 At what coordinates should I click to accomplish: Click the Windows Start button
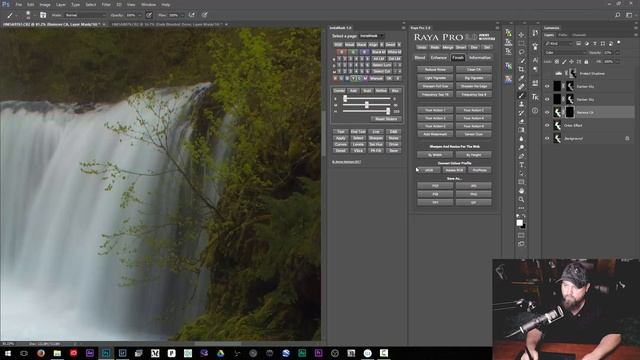coord(8,353)
